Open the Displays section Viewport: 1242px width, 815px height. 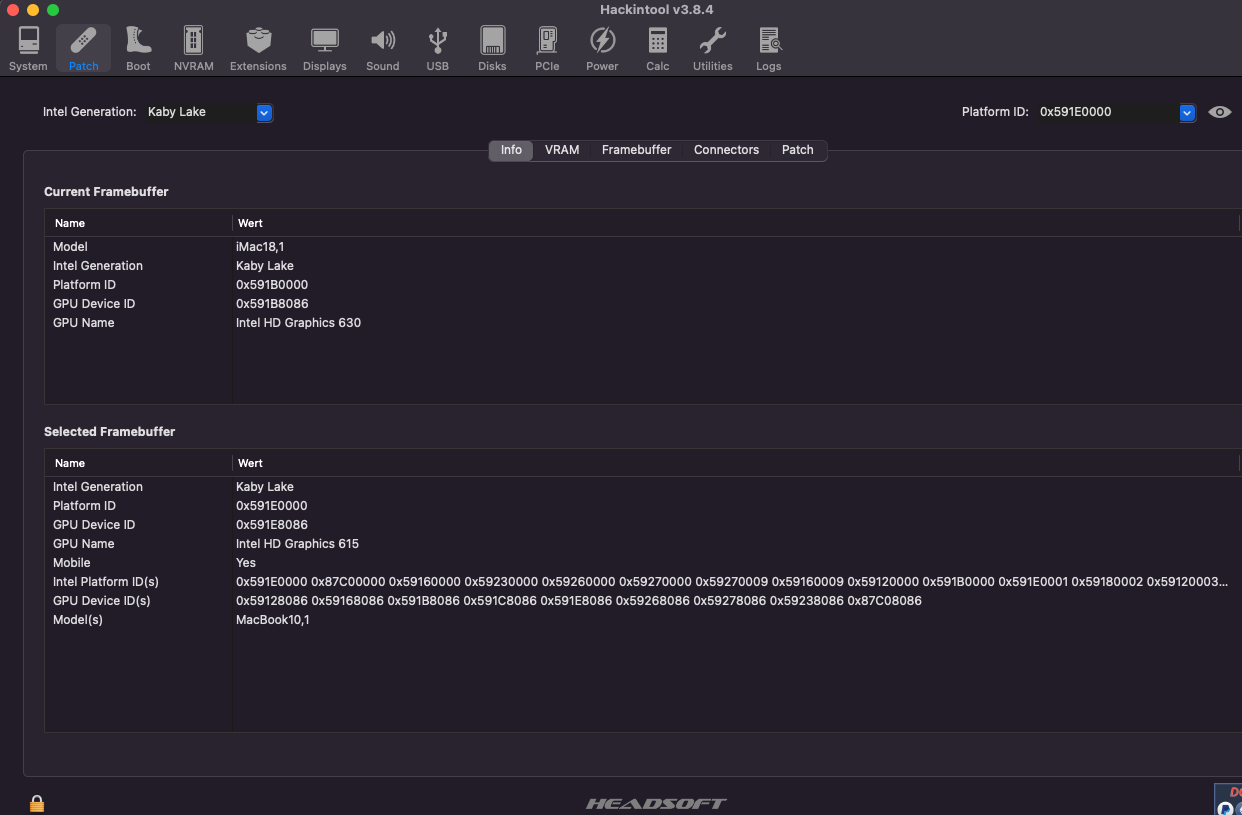click(324, 49)
